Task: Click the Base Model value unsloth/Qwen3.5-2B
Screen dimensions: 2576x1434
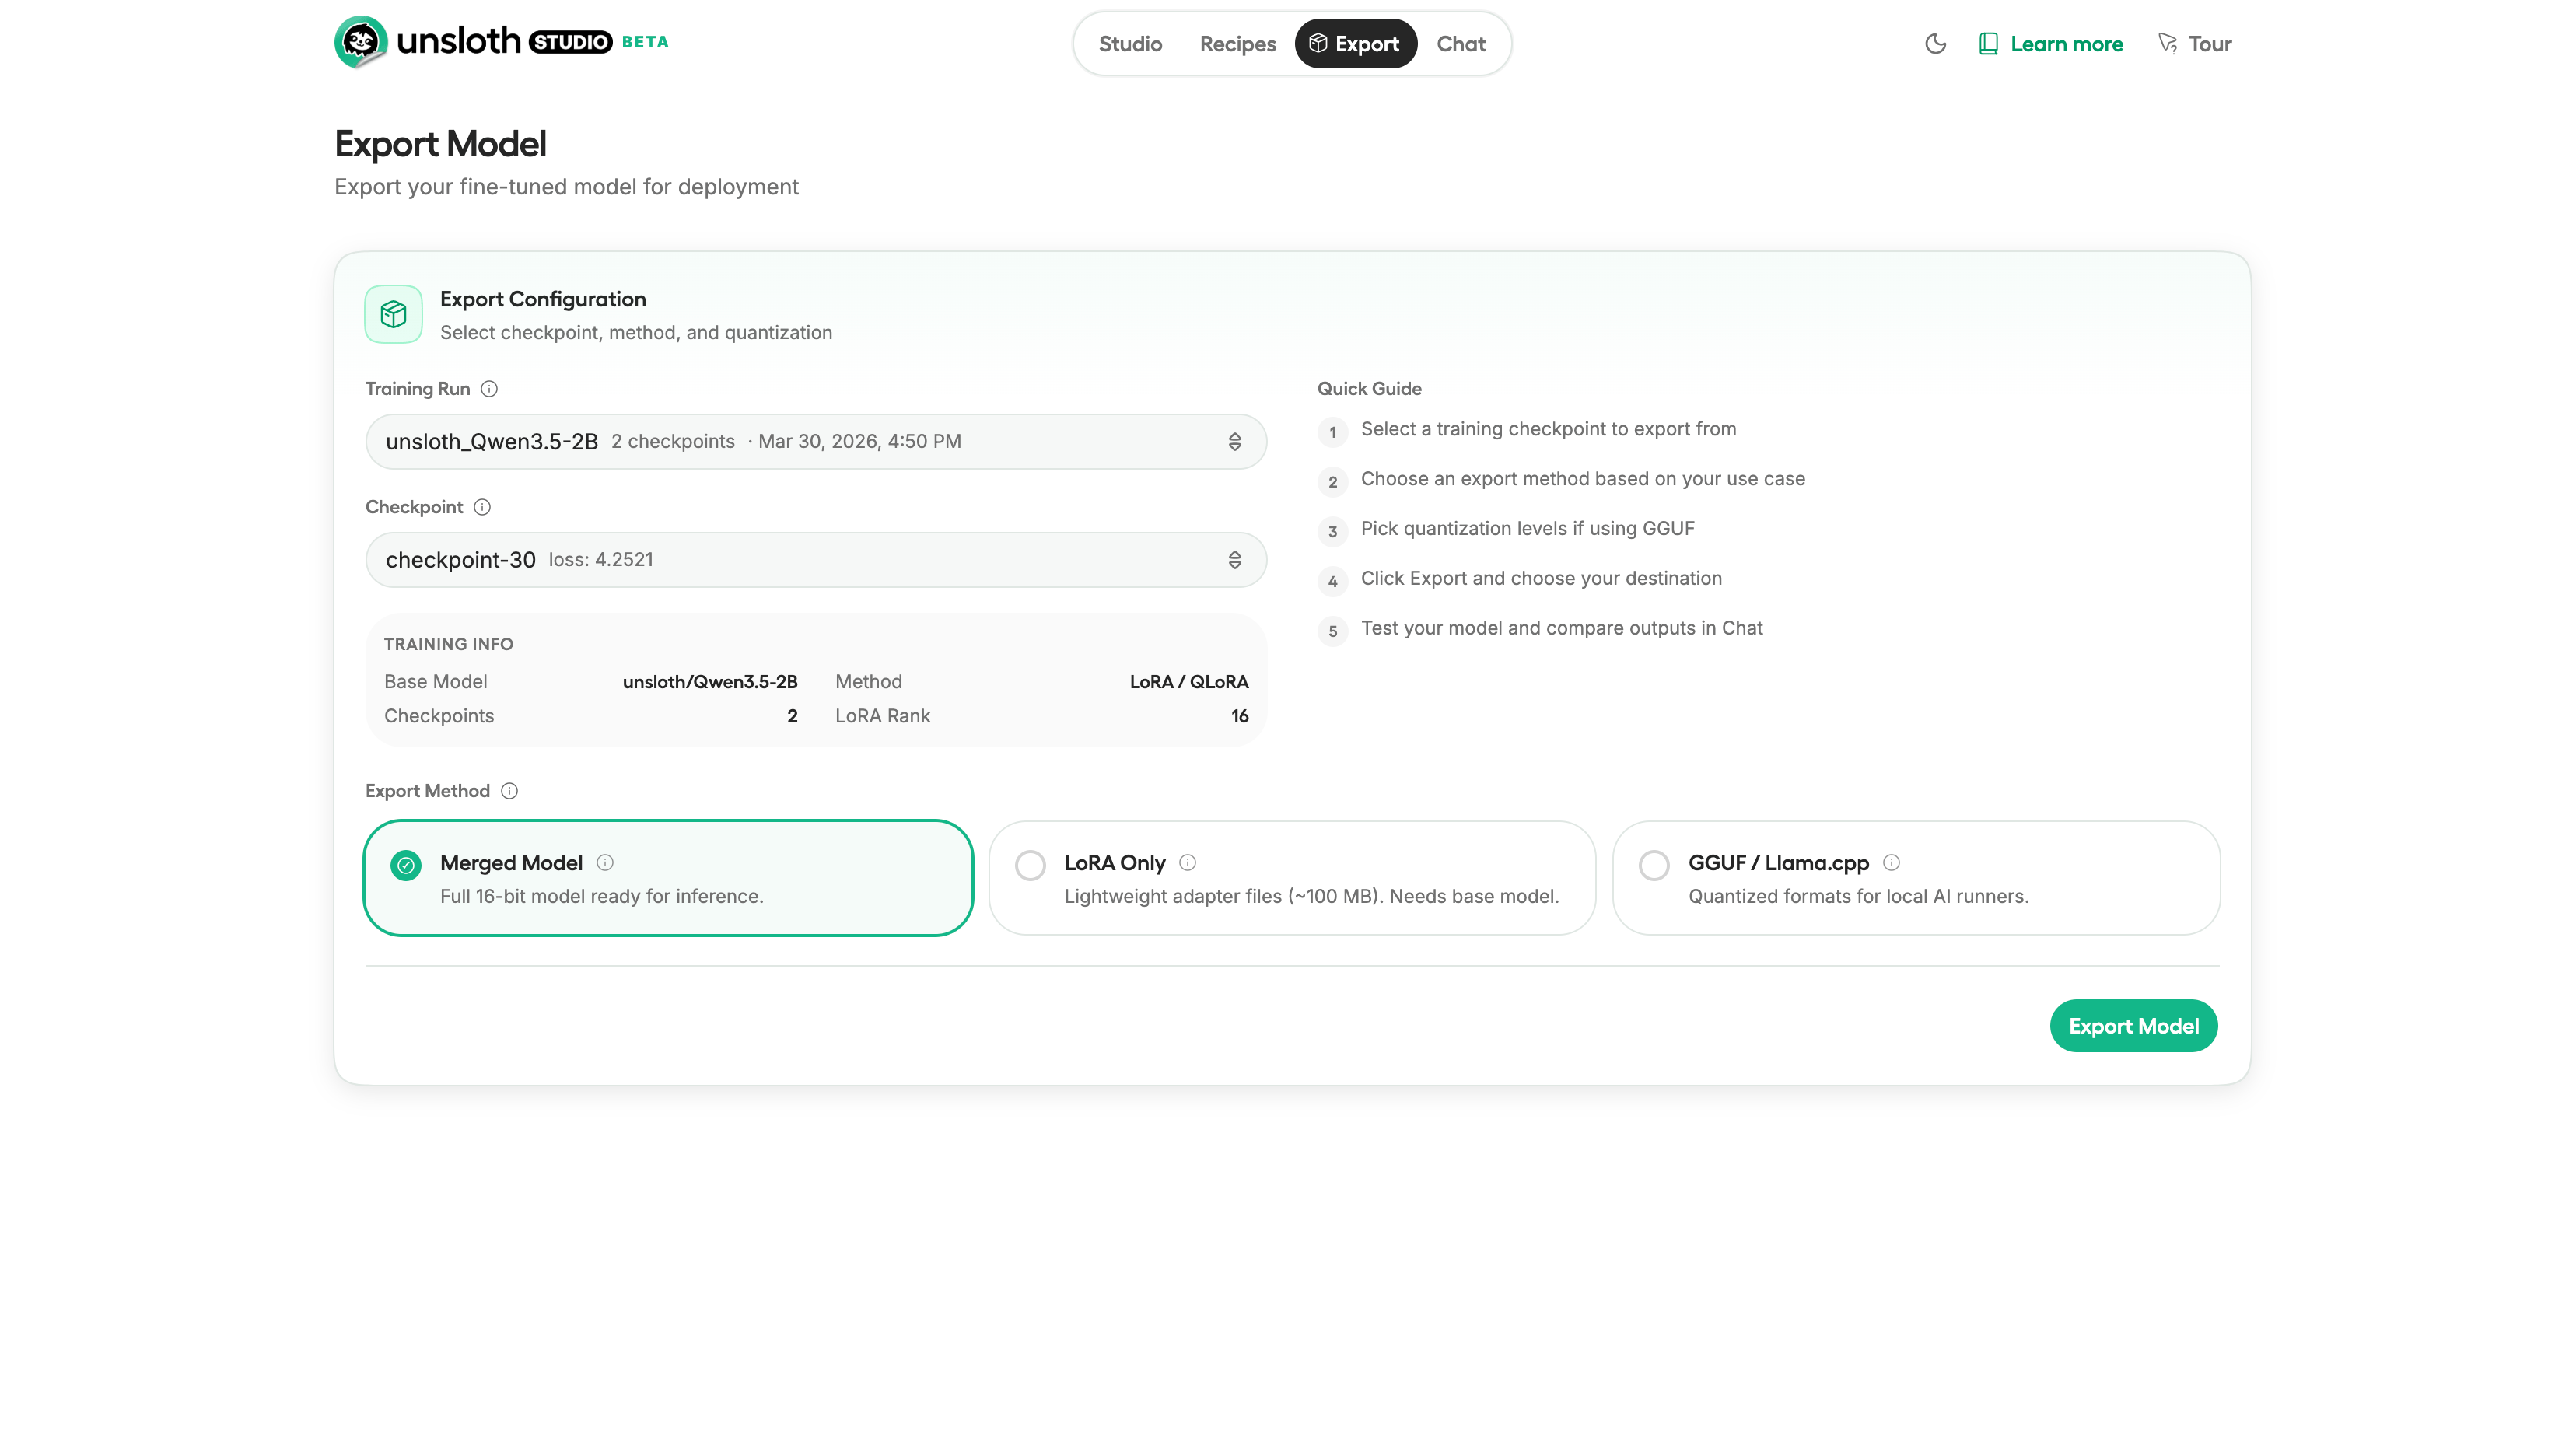Action: (710, 682)
